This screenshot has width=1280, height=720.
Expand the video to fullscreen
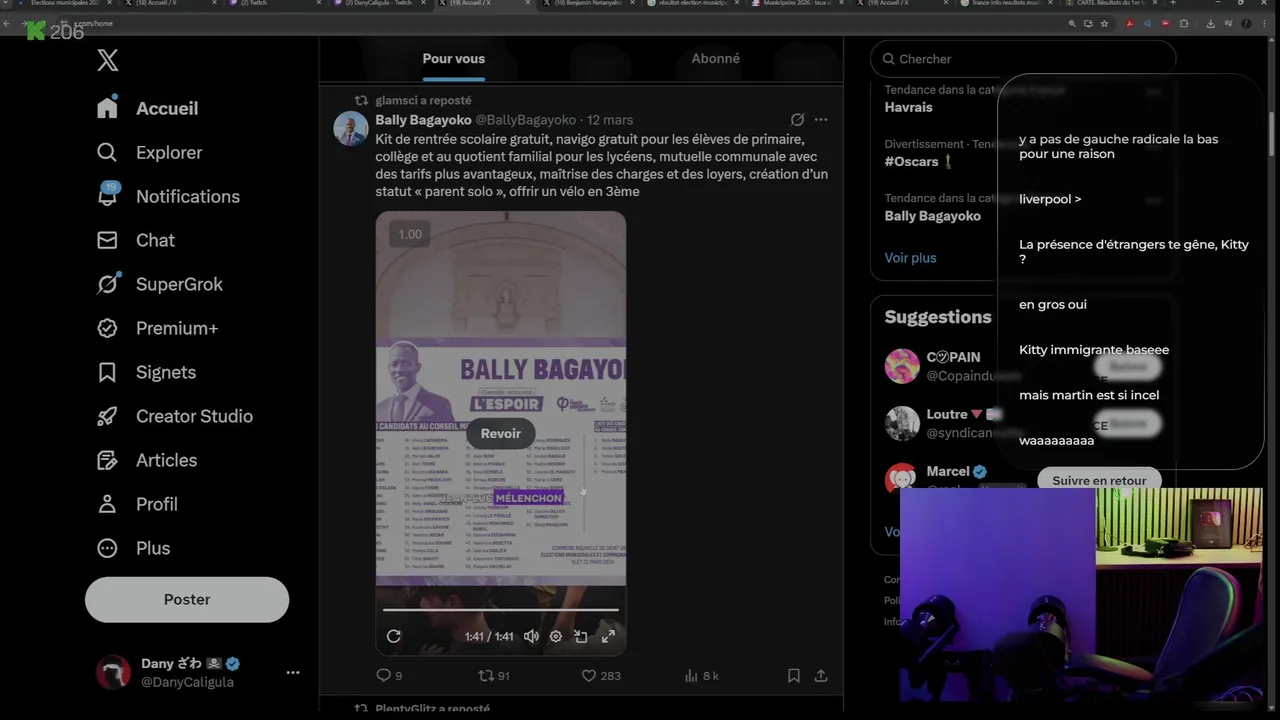[607, 636]
